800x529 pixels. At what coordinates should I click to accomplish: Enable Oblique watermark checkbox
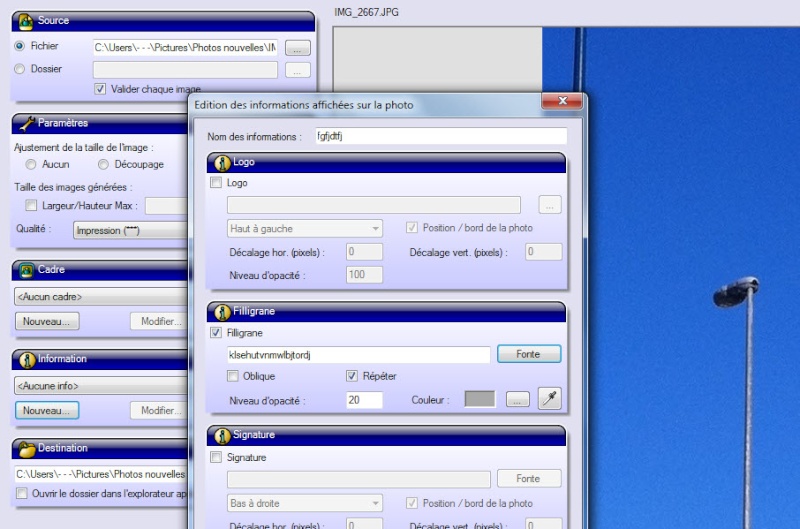pos(233,376)
